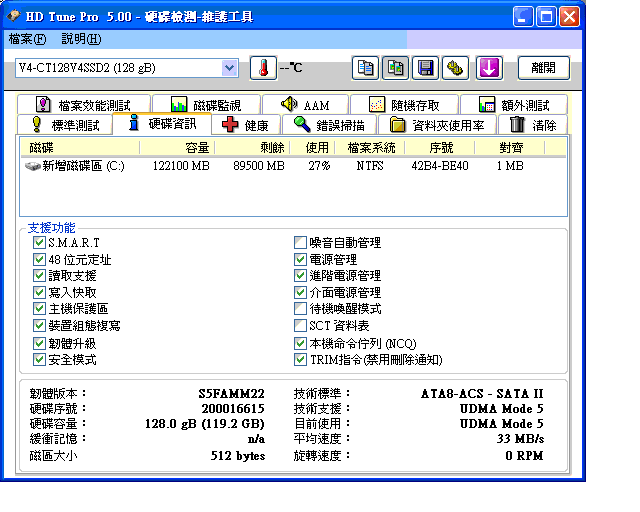640x512 pixels.
Task: Click the HD Tune Pro title bar icon
Action: [13, 16]
